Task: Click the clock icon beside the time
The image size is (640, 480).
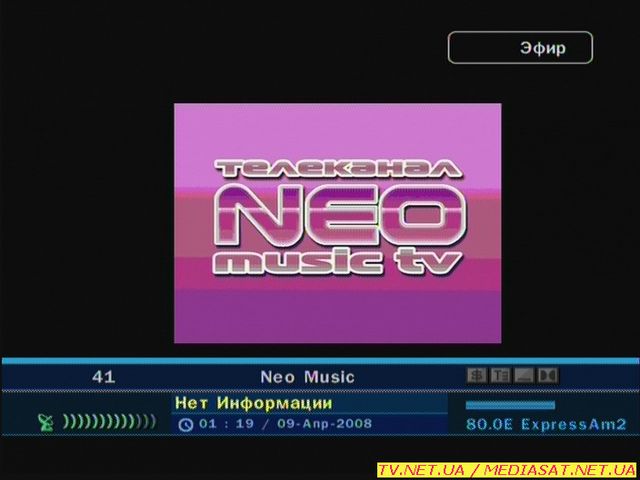Action: 186,425
